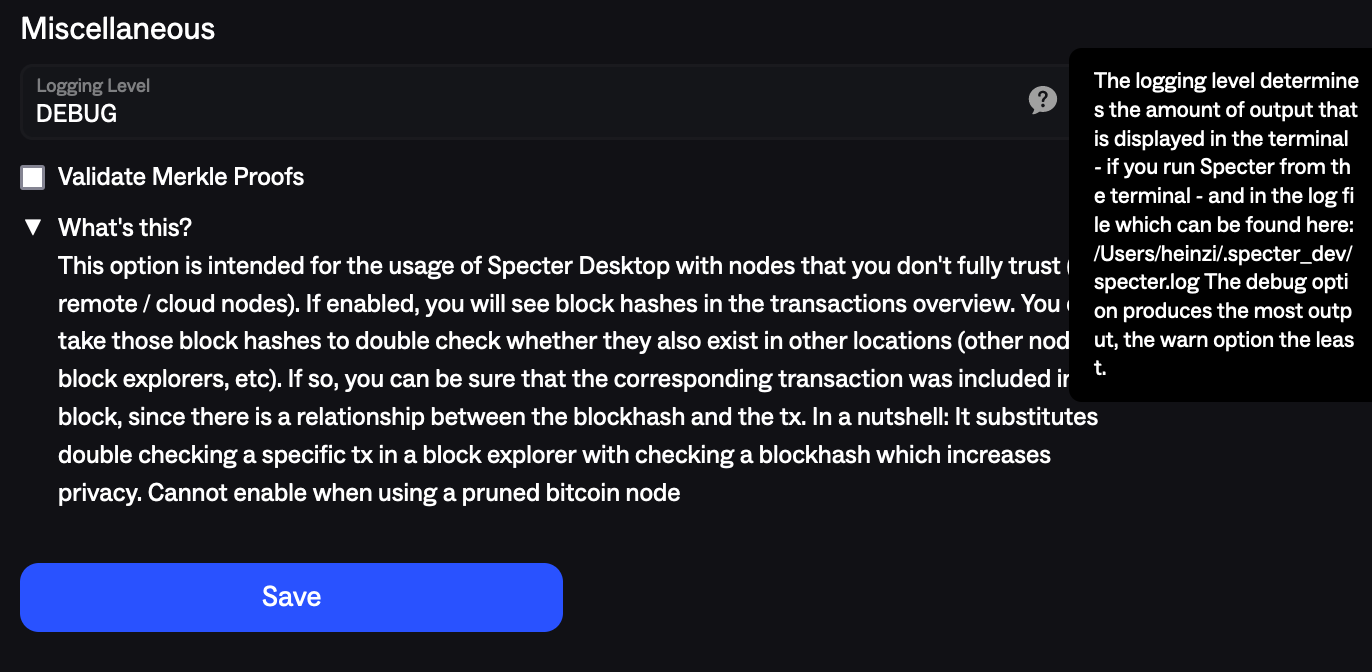Screen dimensions: 1372x672
Task: Save the miscellaneous settings
Action: (291, 597)
